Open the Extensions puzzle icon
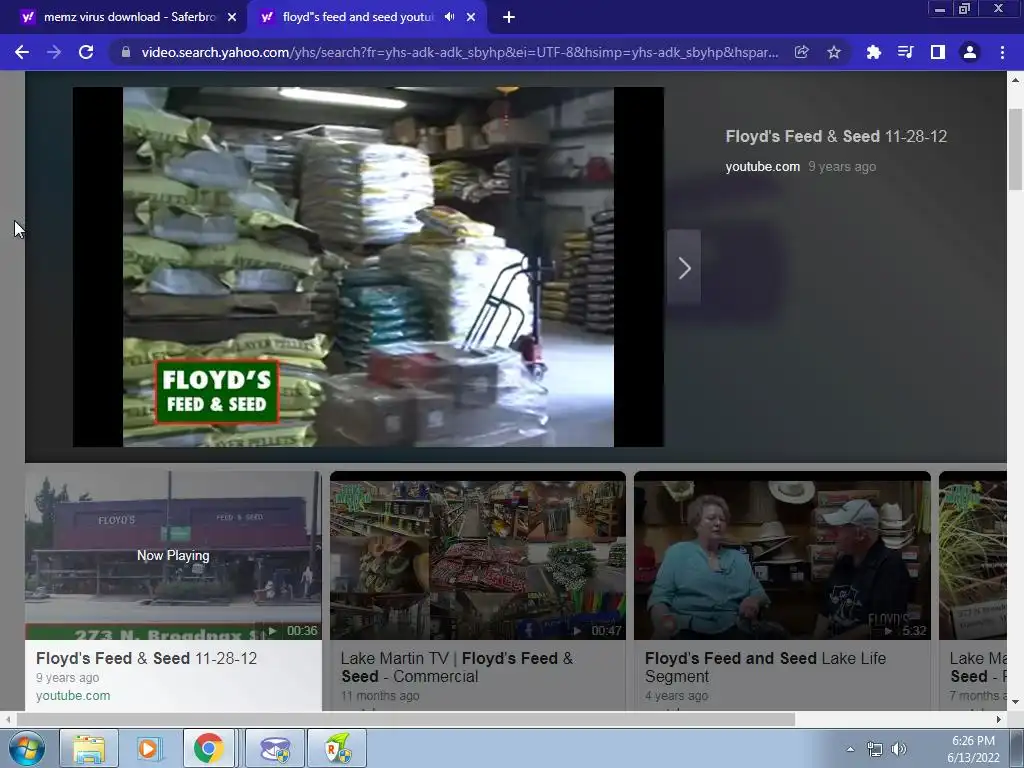The height and width of the screenshot is (768, 1024). point(873,52)
